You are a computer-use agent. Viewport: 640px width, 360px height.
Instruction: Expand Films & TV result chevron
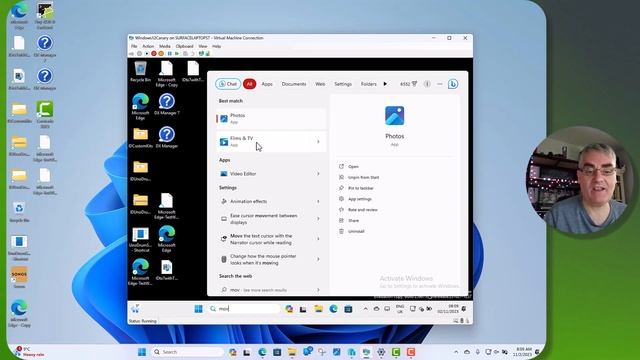(x=318, y=142)
